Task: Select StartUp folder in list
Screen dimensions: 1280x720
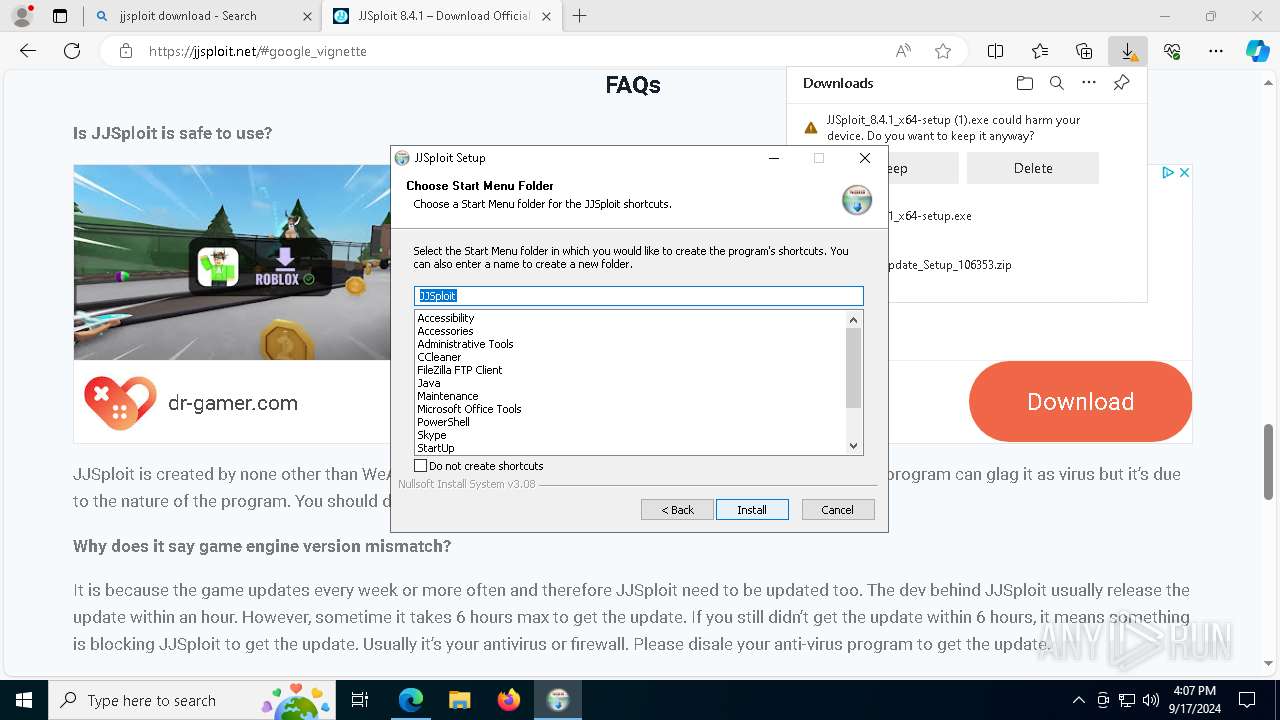Action: click(436, 448)
